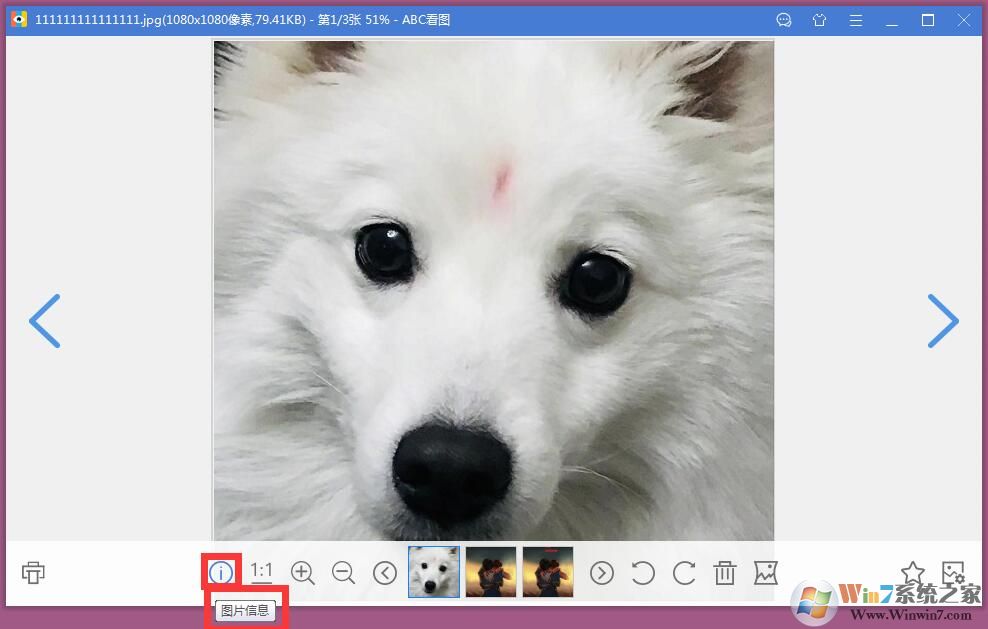This screenshot has width=988, height=629.
Task: Select the white dog thumbnail
Action: (434, 572)
